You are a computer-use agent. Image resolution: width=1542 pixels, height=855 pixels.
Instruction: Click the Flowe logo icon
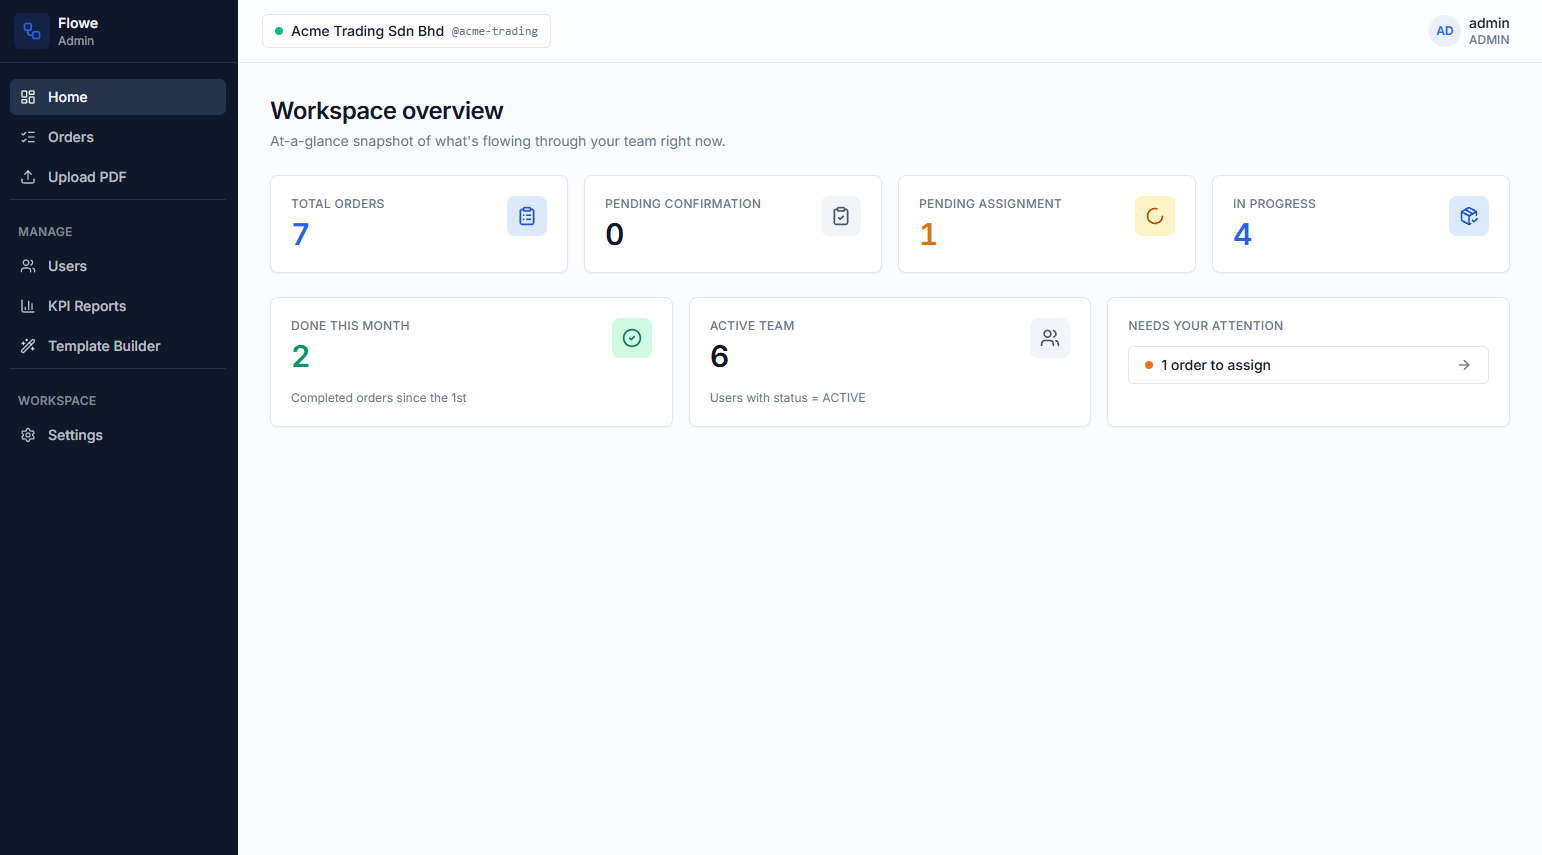[x=32, y=31]
